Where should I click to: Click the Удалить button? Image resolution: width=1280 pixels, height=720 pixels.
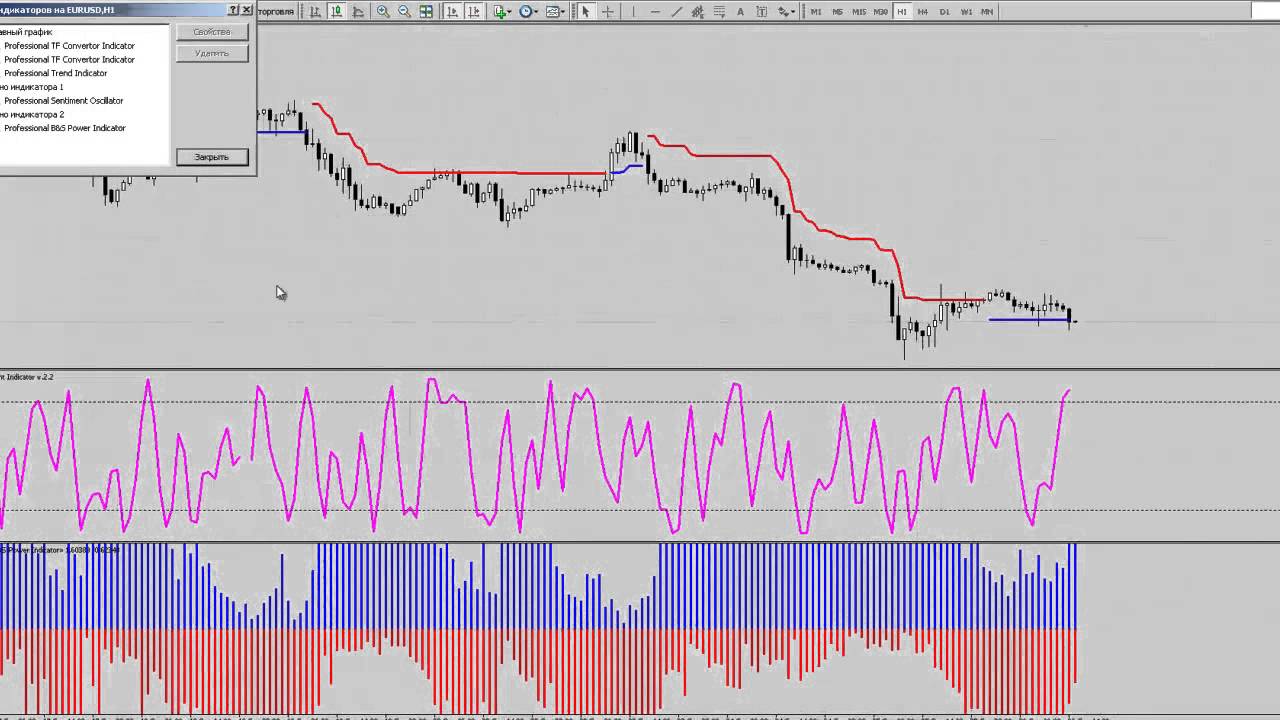(212, 53)
